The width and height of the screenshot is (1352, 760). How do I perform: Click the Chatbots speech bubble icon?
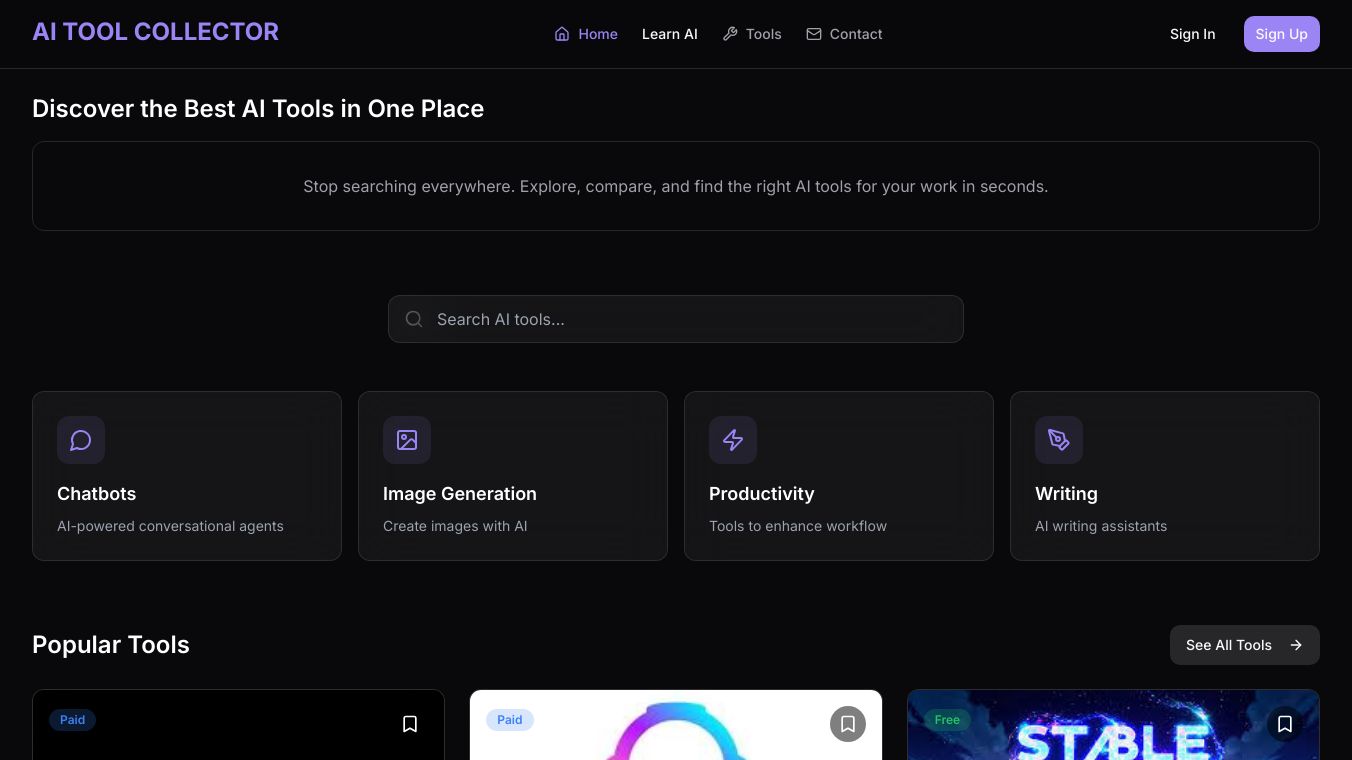point(81,440)
